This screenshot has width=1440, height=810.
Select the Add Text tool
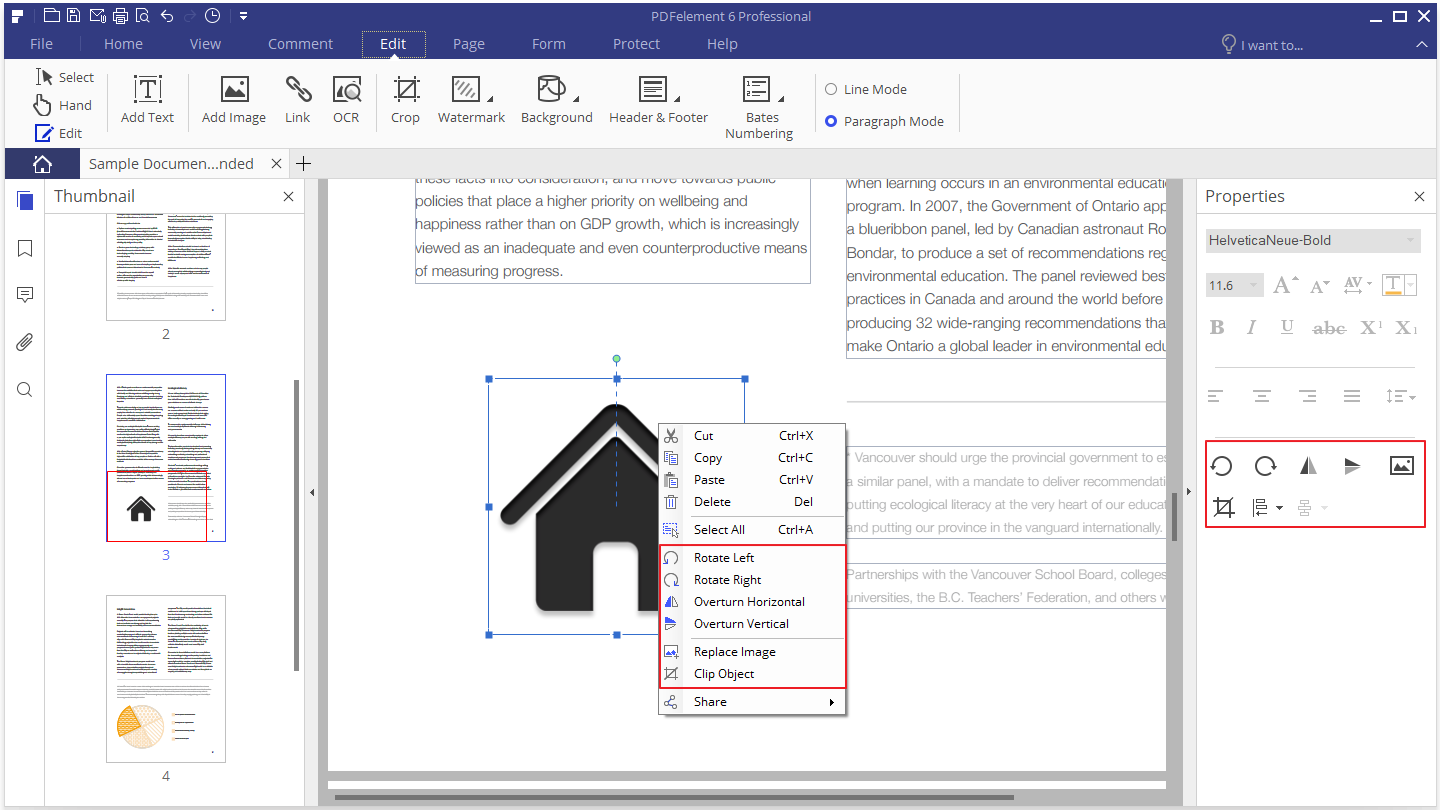[x=147, y=100]
